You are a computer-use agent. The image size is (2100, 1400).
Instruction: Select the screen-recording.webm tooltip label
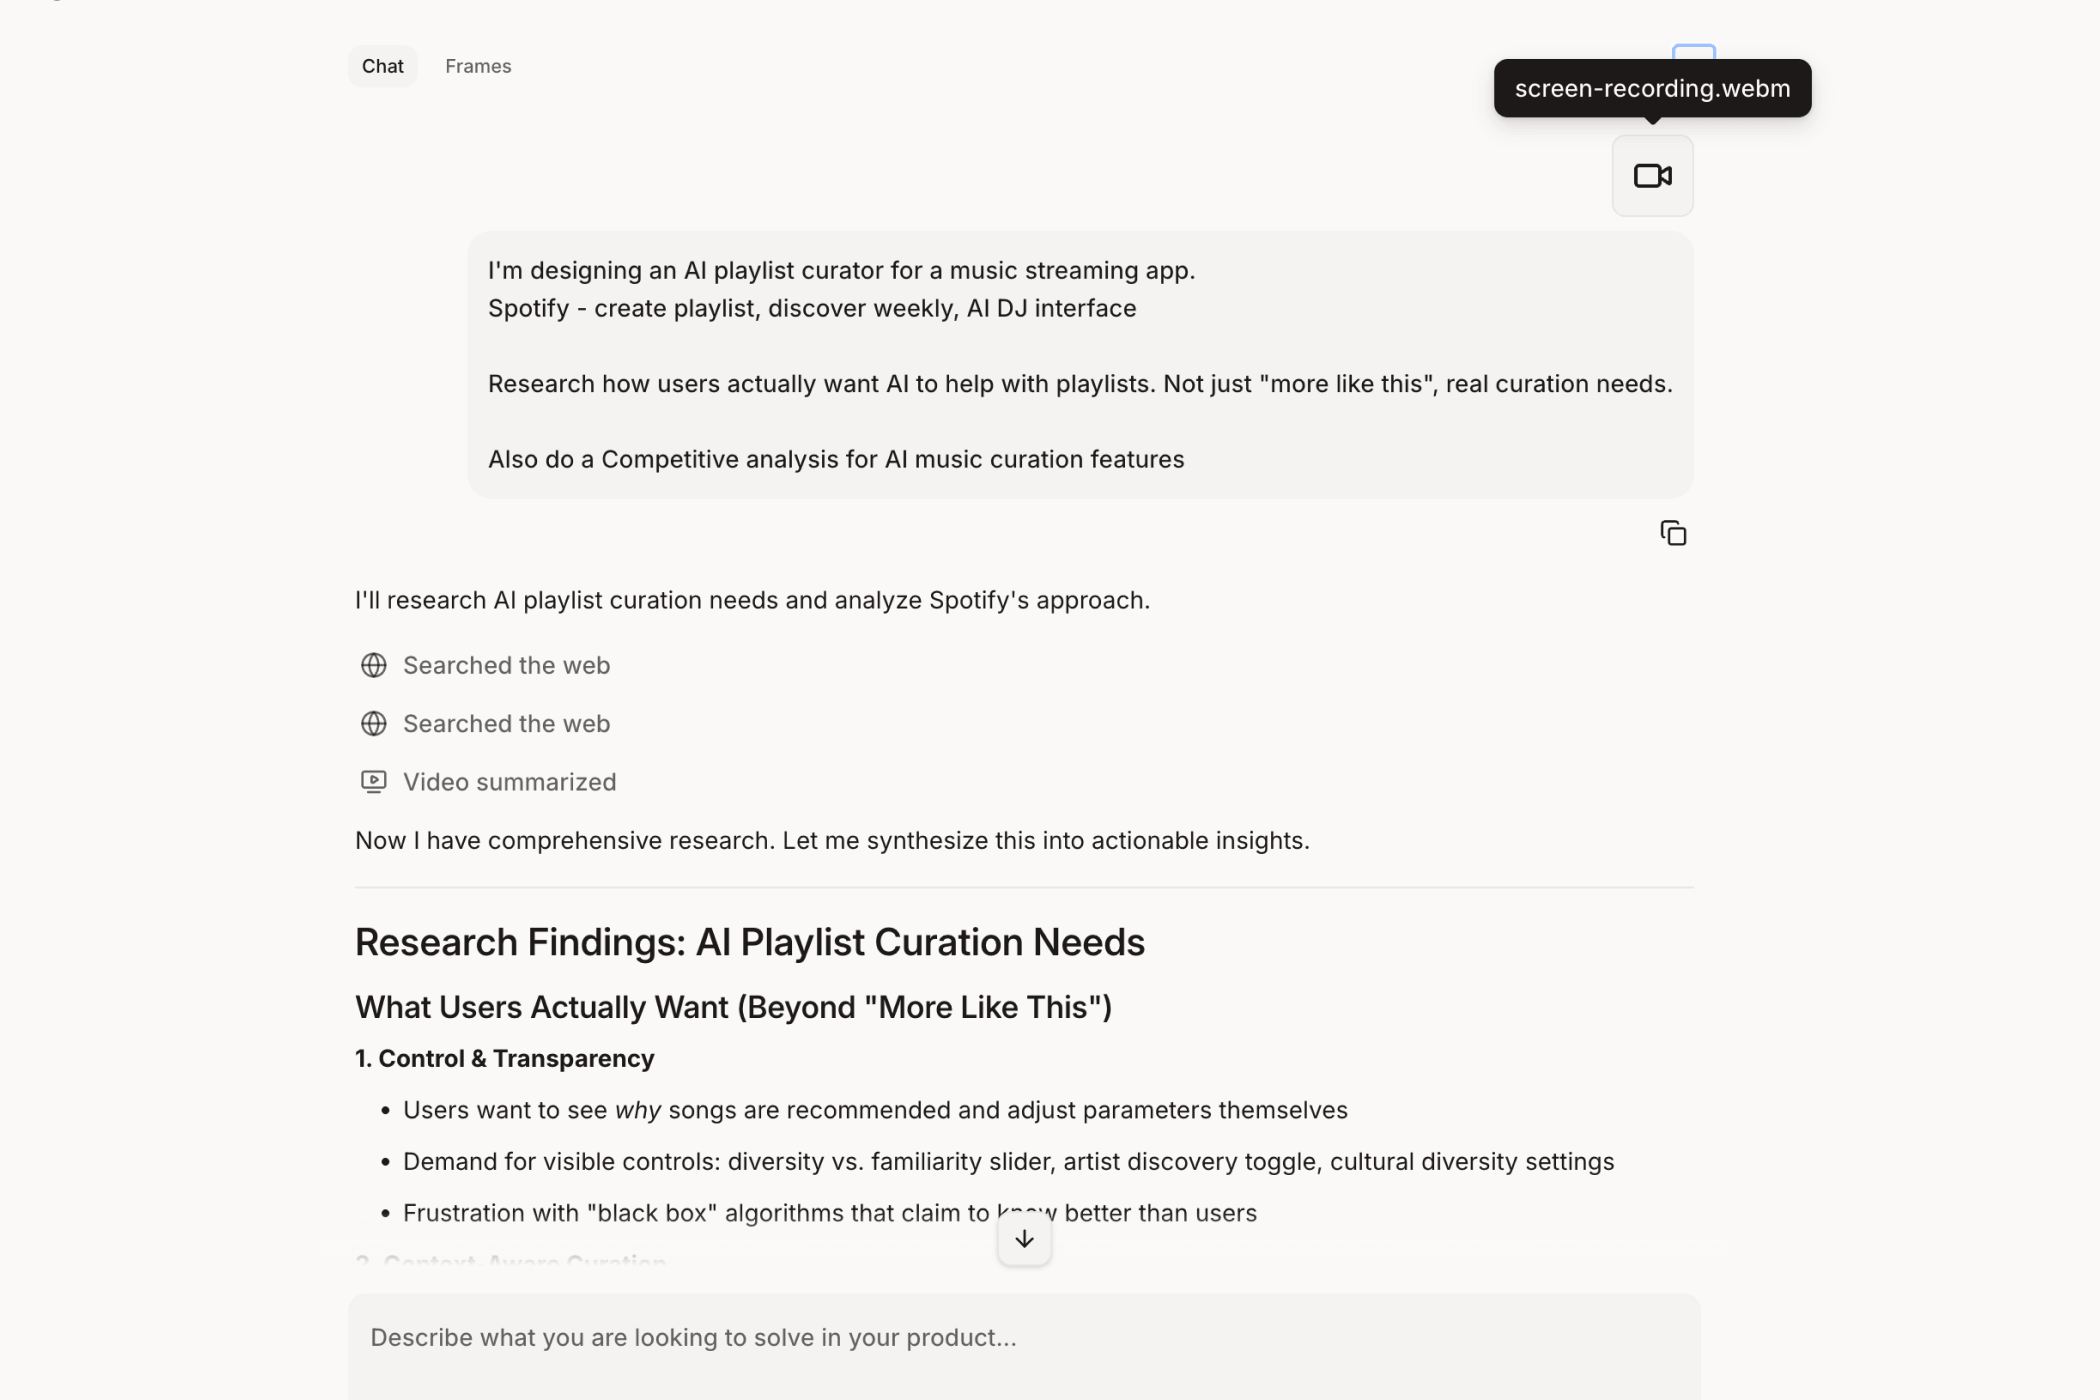pyautogui.click(x=1651, y=88)
